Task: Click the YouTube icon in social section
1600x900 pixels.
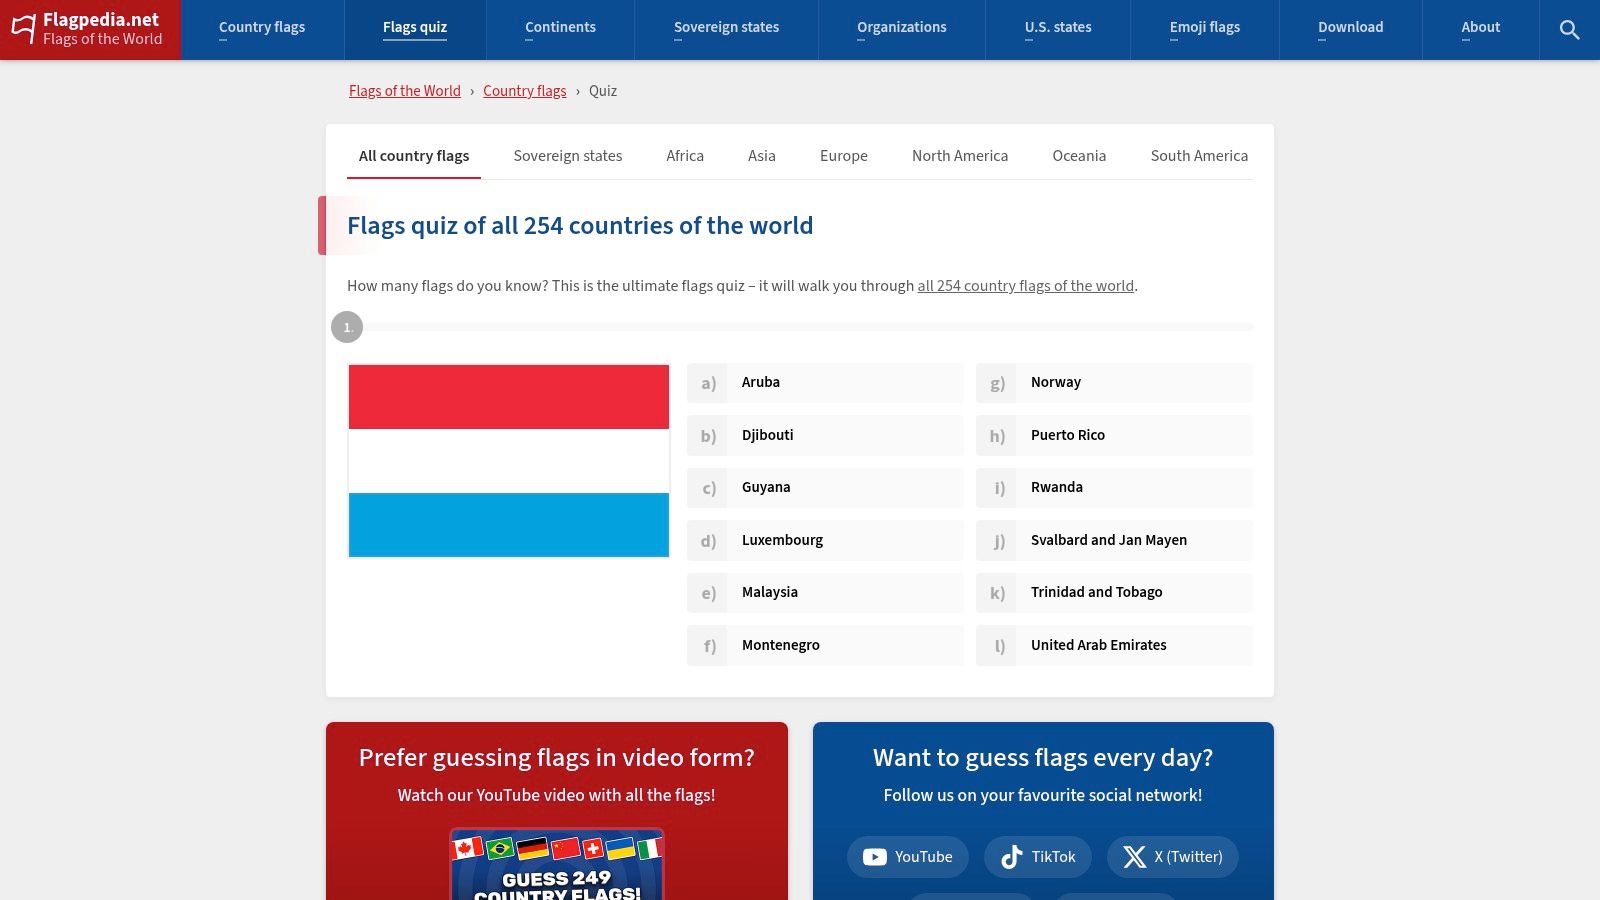Action: 875,857
